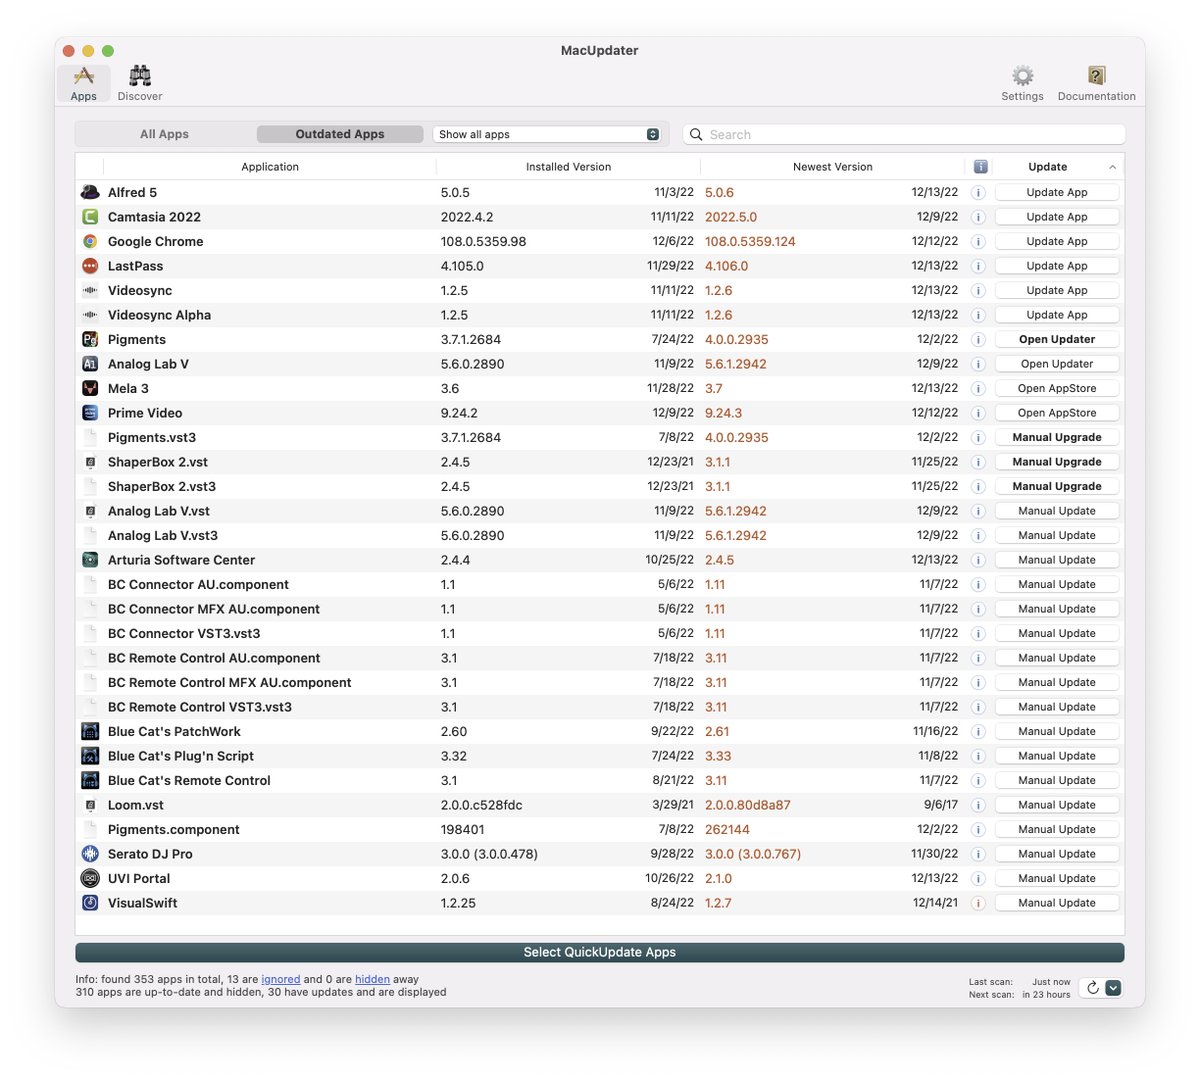This screenshot has width=1200, height=1080.
Task: Click the Videosync Alpha app icon
Action: [x=90, y=315]
